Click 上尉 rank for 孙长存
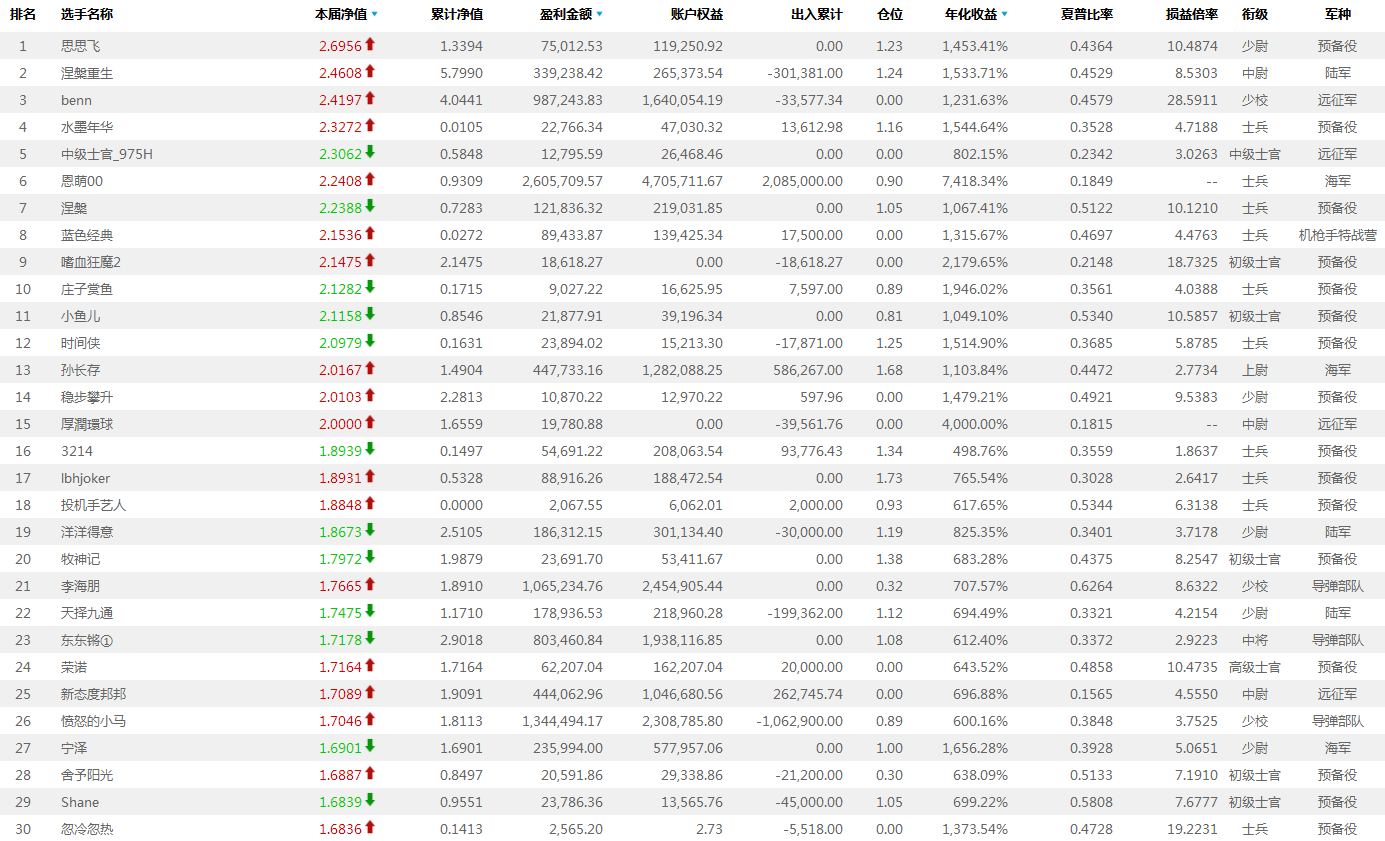The width and height of the screenshot is (1385, 841). click(1254, 370)
